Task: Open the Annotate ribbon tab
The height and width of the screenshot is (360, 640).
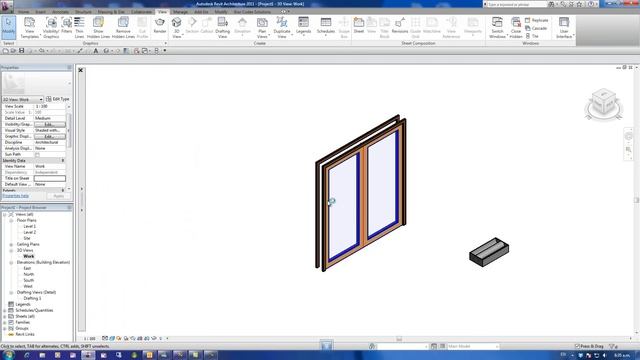Action: [x=60, y=12]
